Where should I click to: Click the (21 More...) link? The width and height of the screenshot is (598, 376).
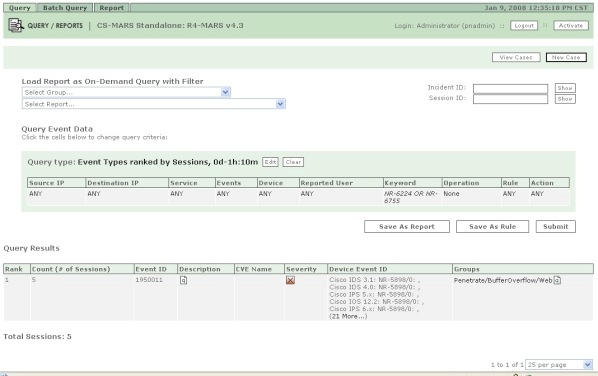[x=348, y=317]
